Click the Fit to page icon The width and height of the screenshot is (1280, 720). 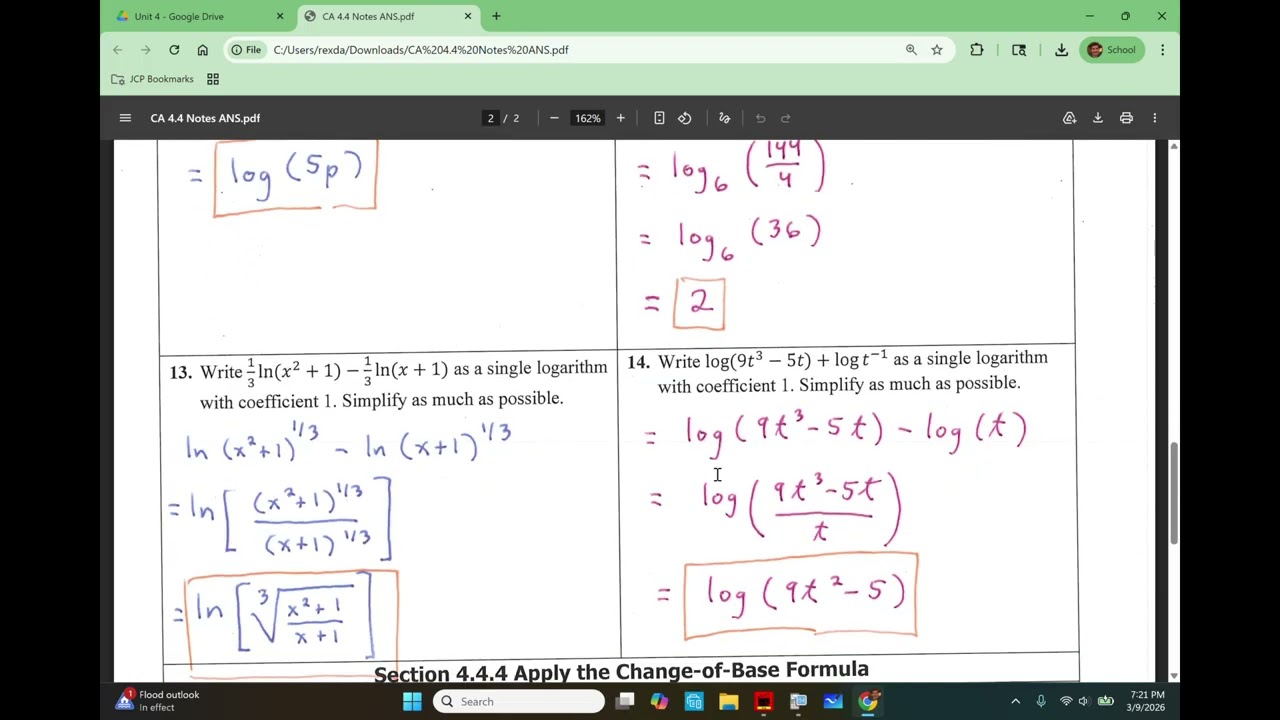(659, 118)
